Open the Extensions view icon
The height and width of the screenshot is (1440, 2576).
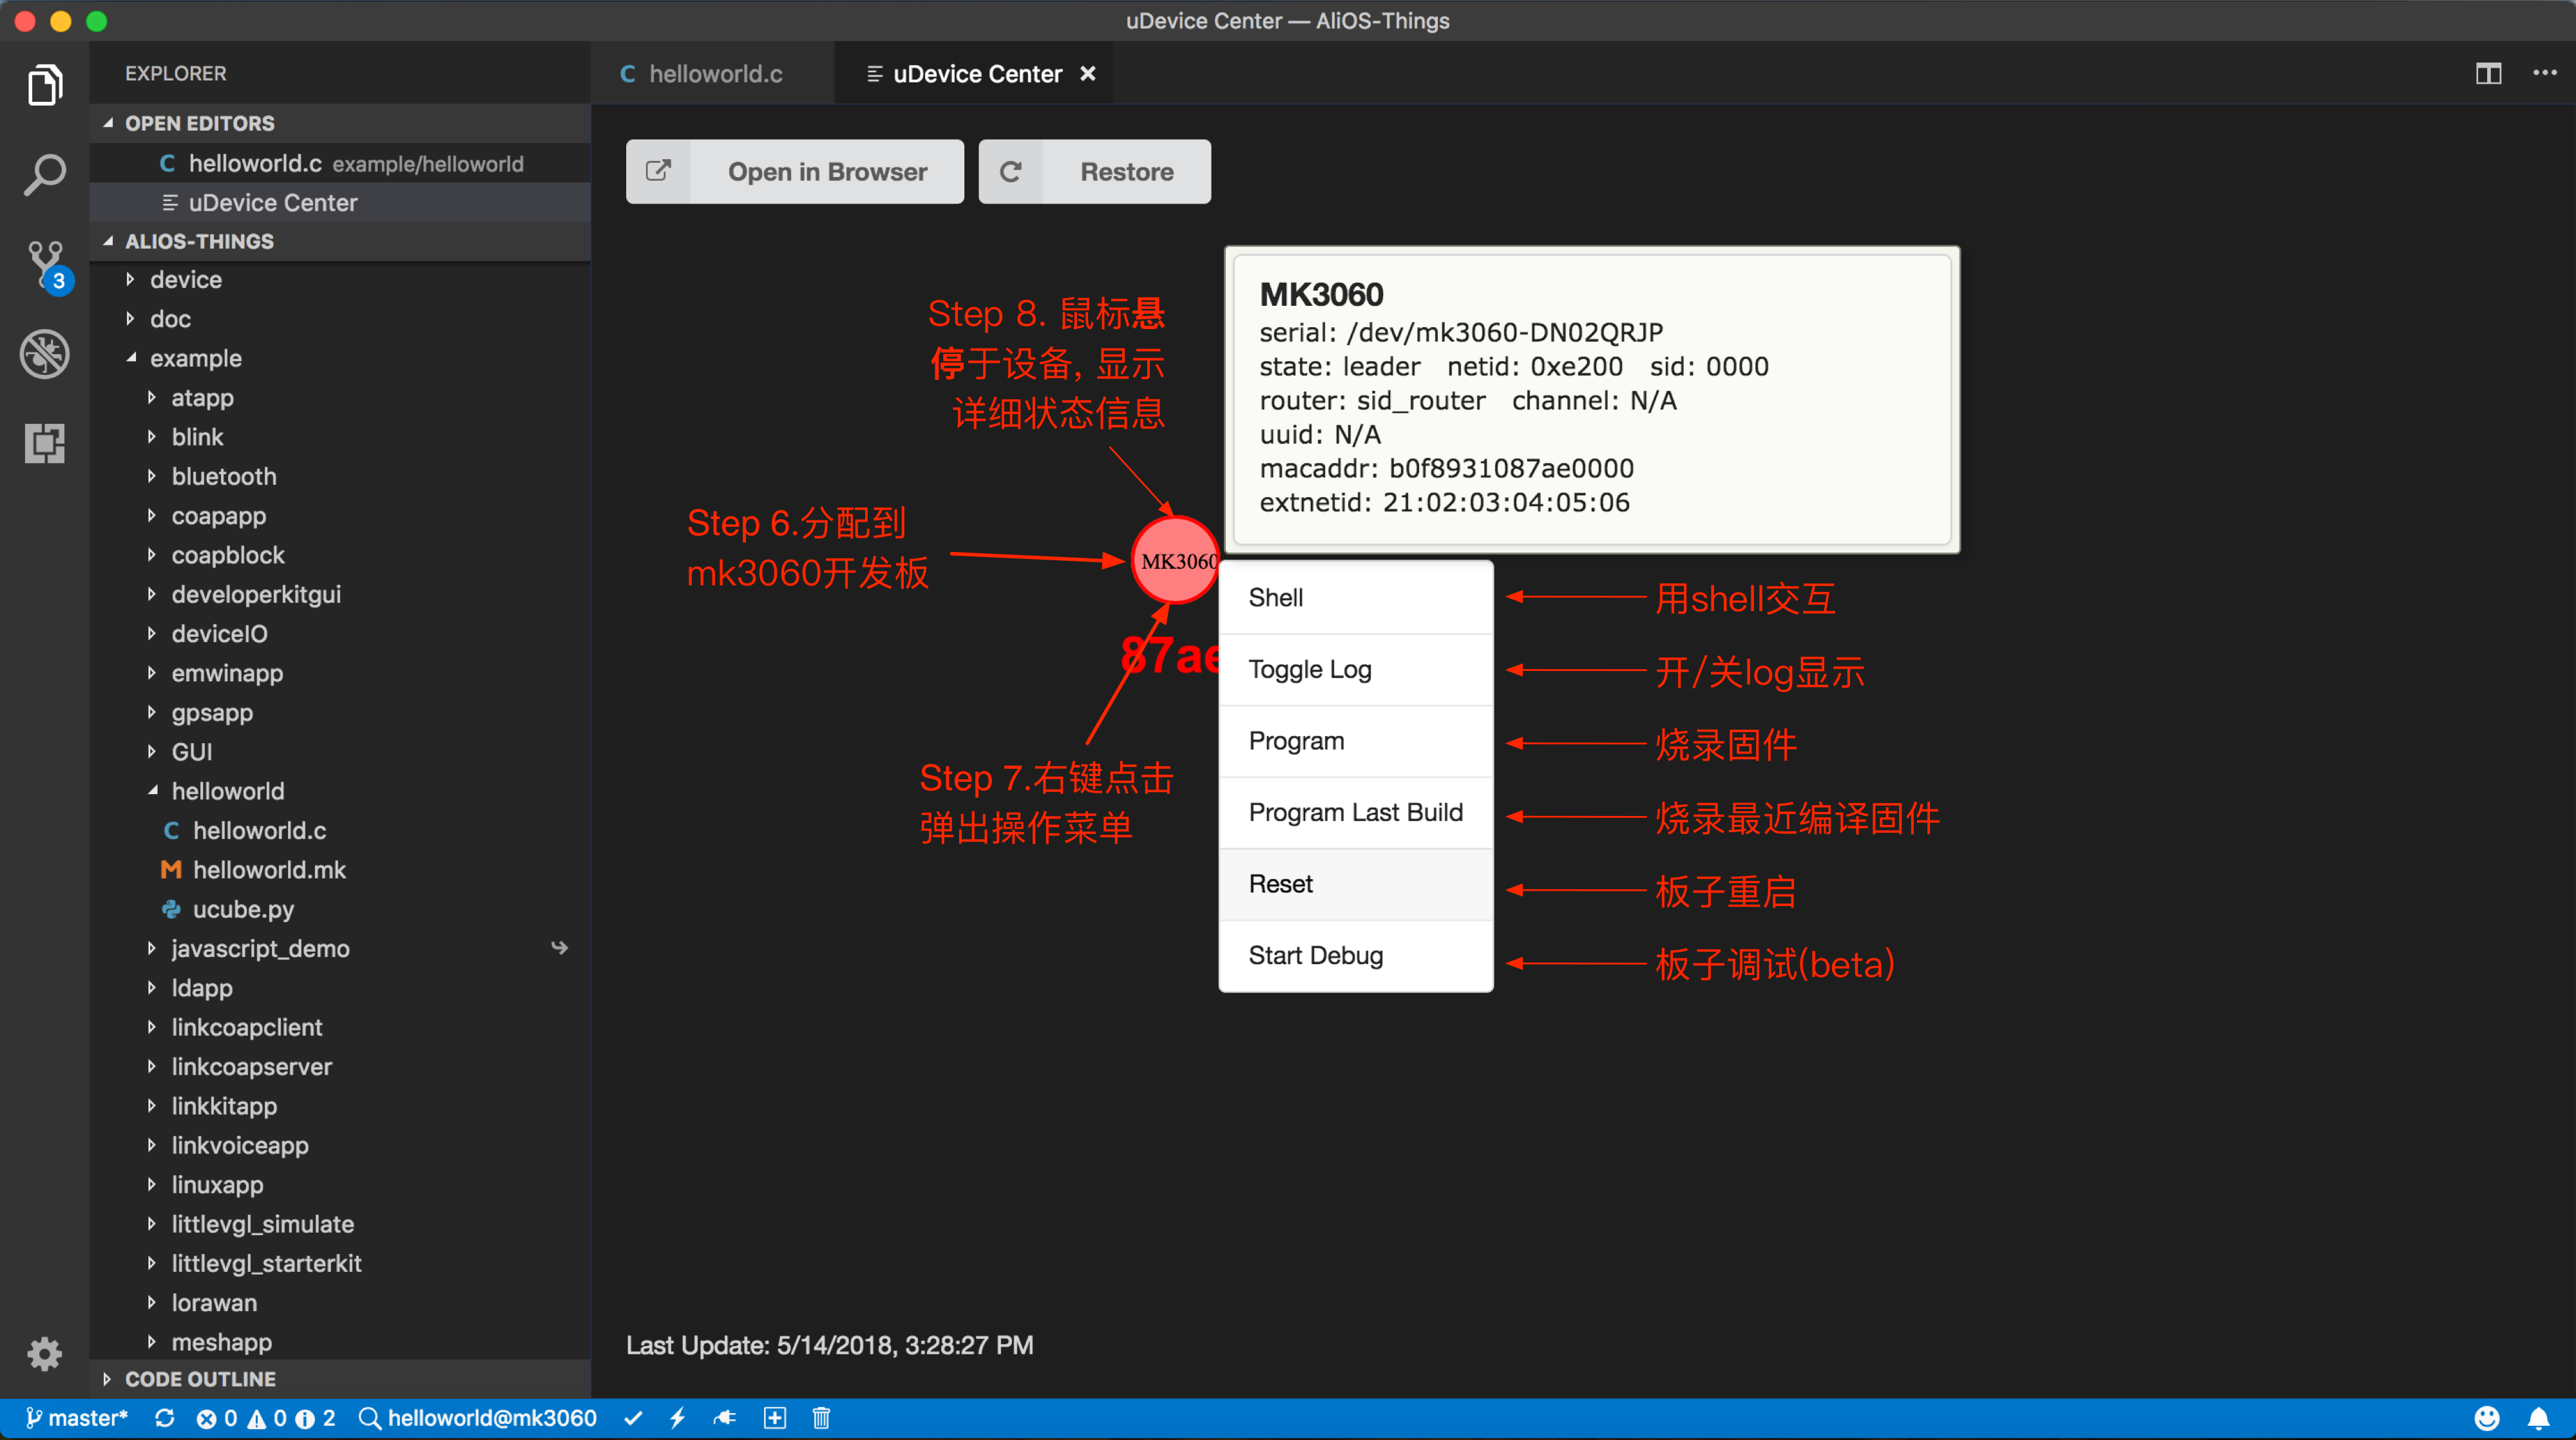(45, 442)
